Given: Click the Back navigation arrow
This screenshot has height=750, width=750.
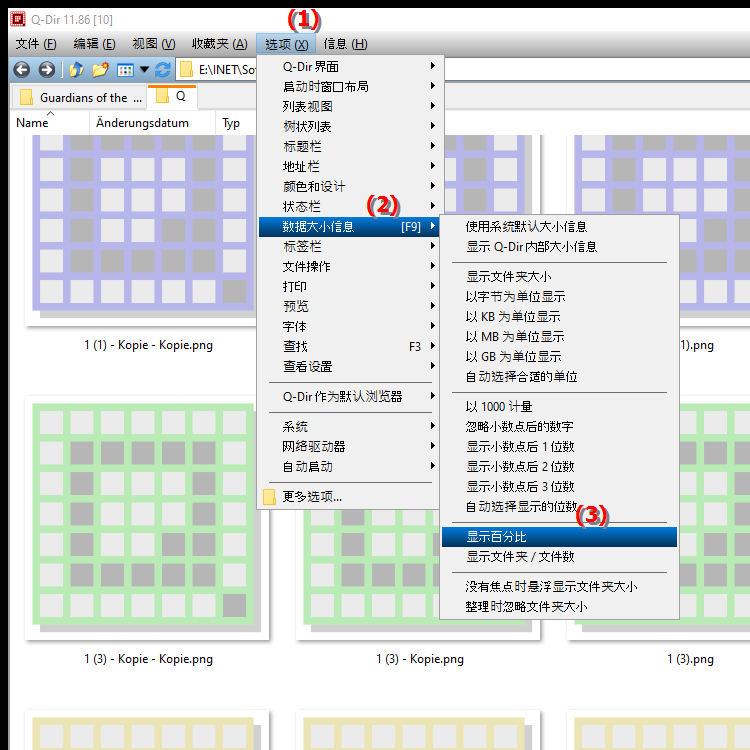Looking at the screenshot, I should tap(22, 70).
